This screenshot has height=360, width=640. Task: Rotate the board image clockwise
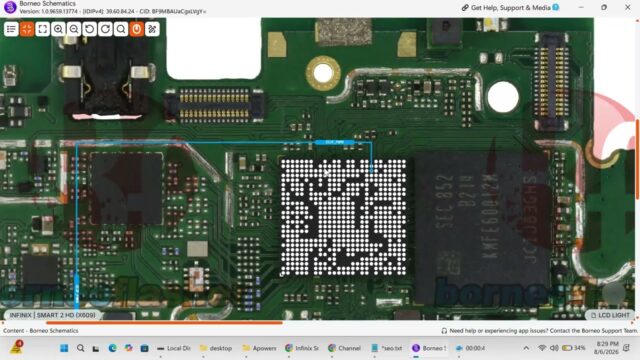105,29
